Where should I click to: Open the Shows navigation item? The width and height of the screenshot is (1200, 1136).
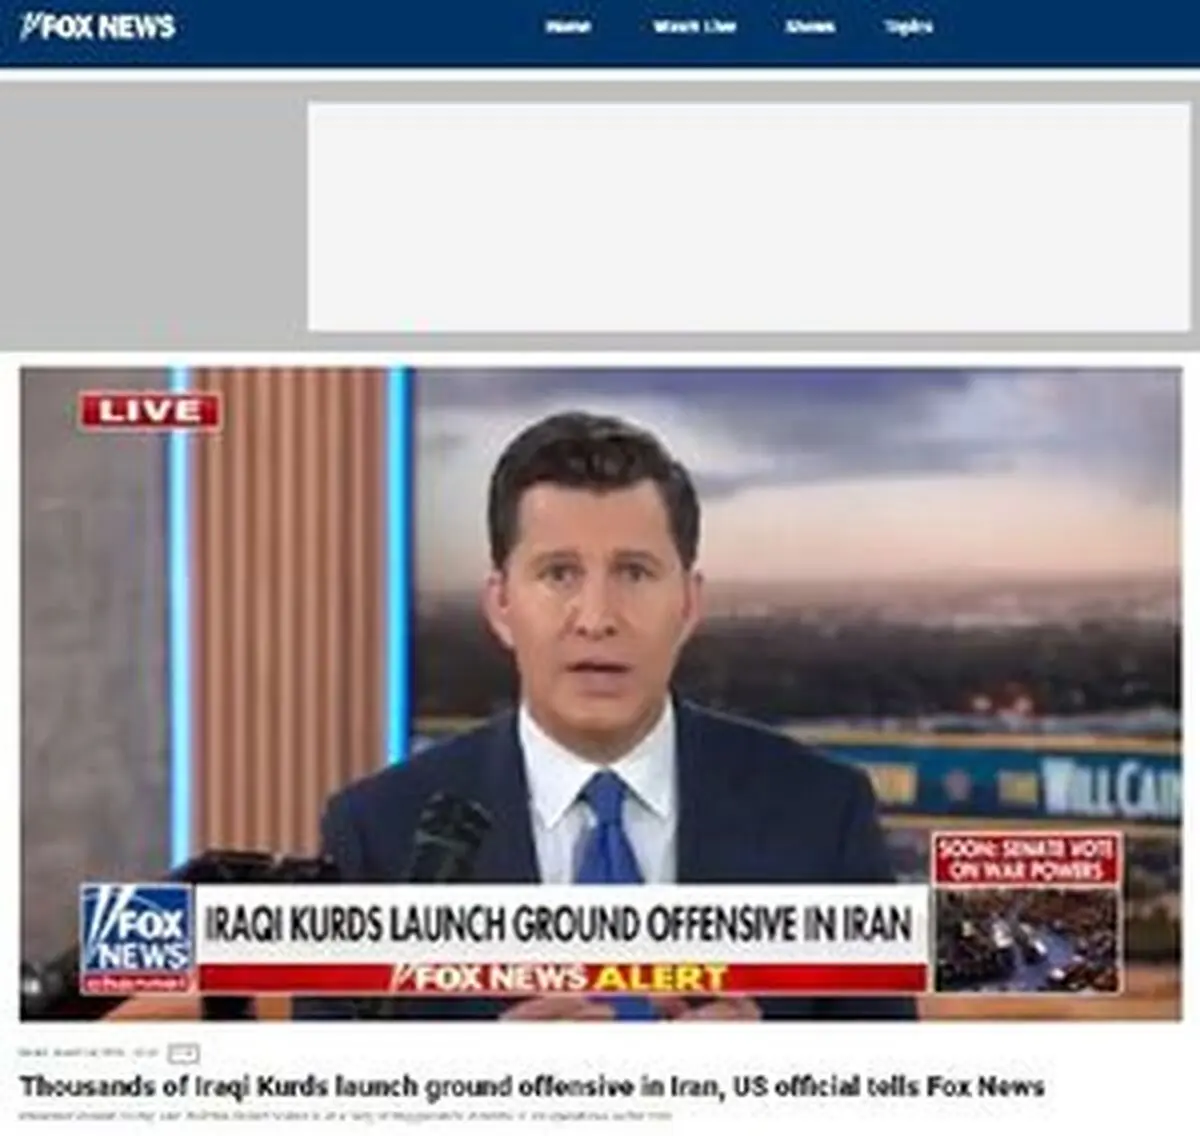(809, 27)
